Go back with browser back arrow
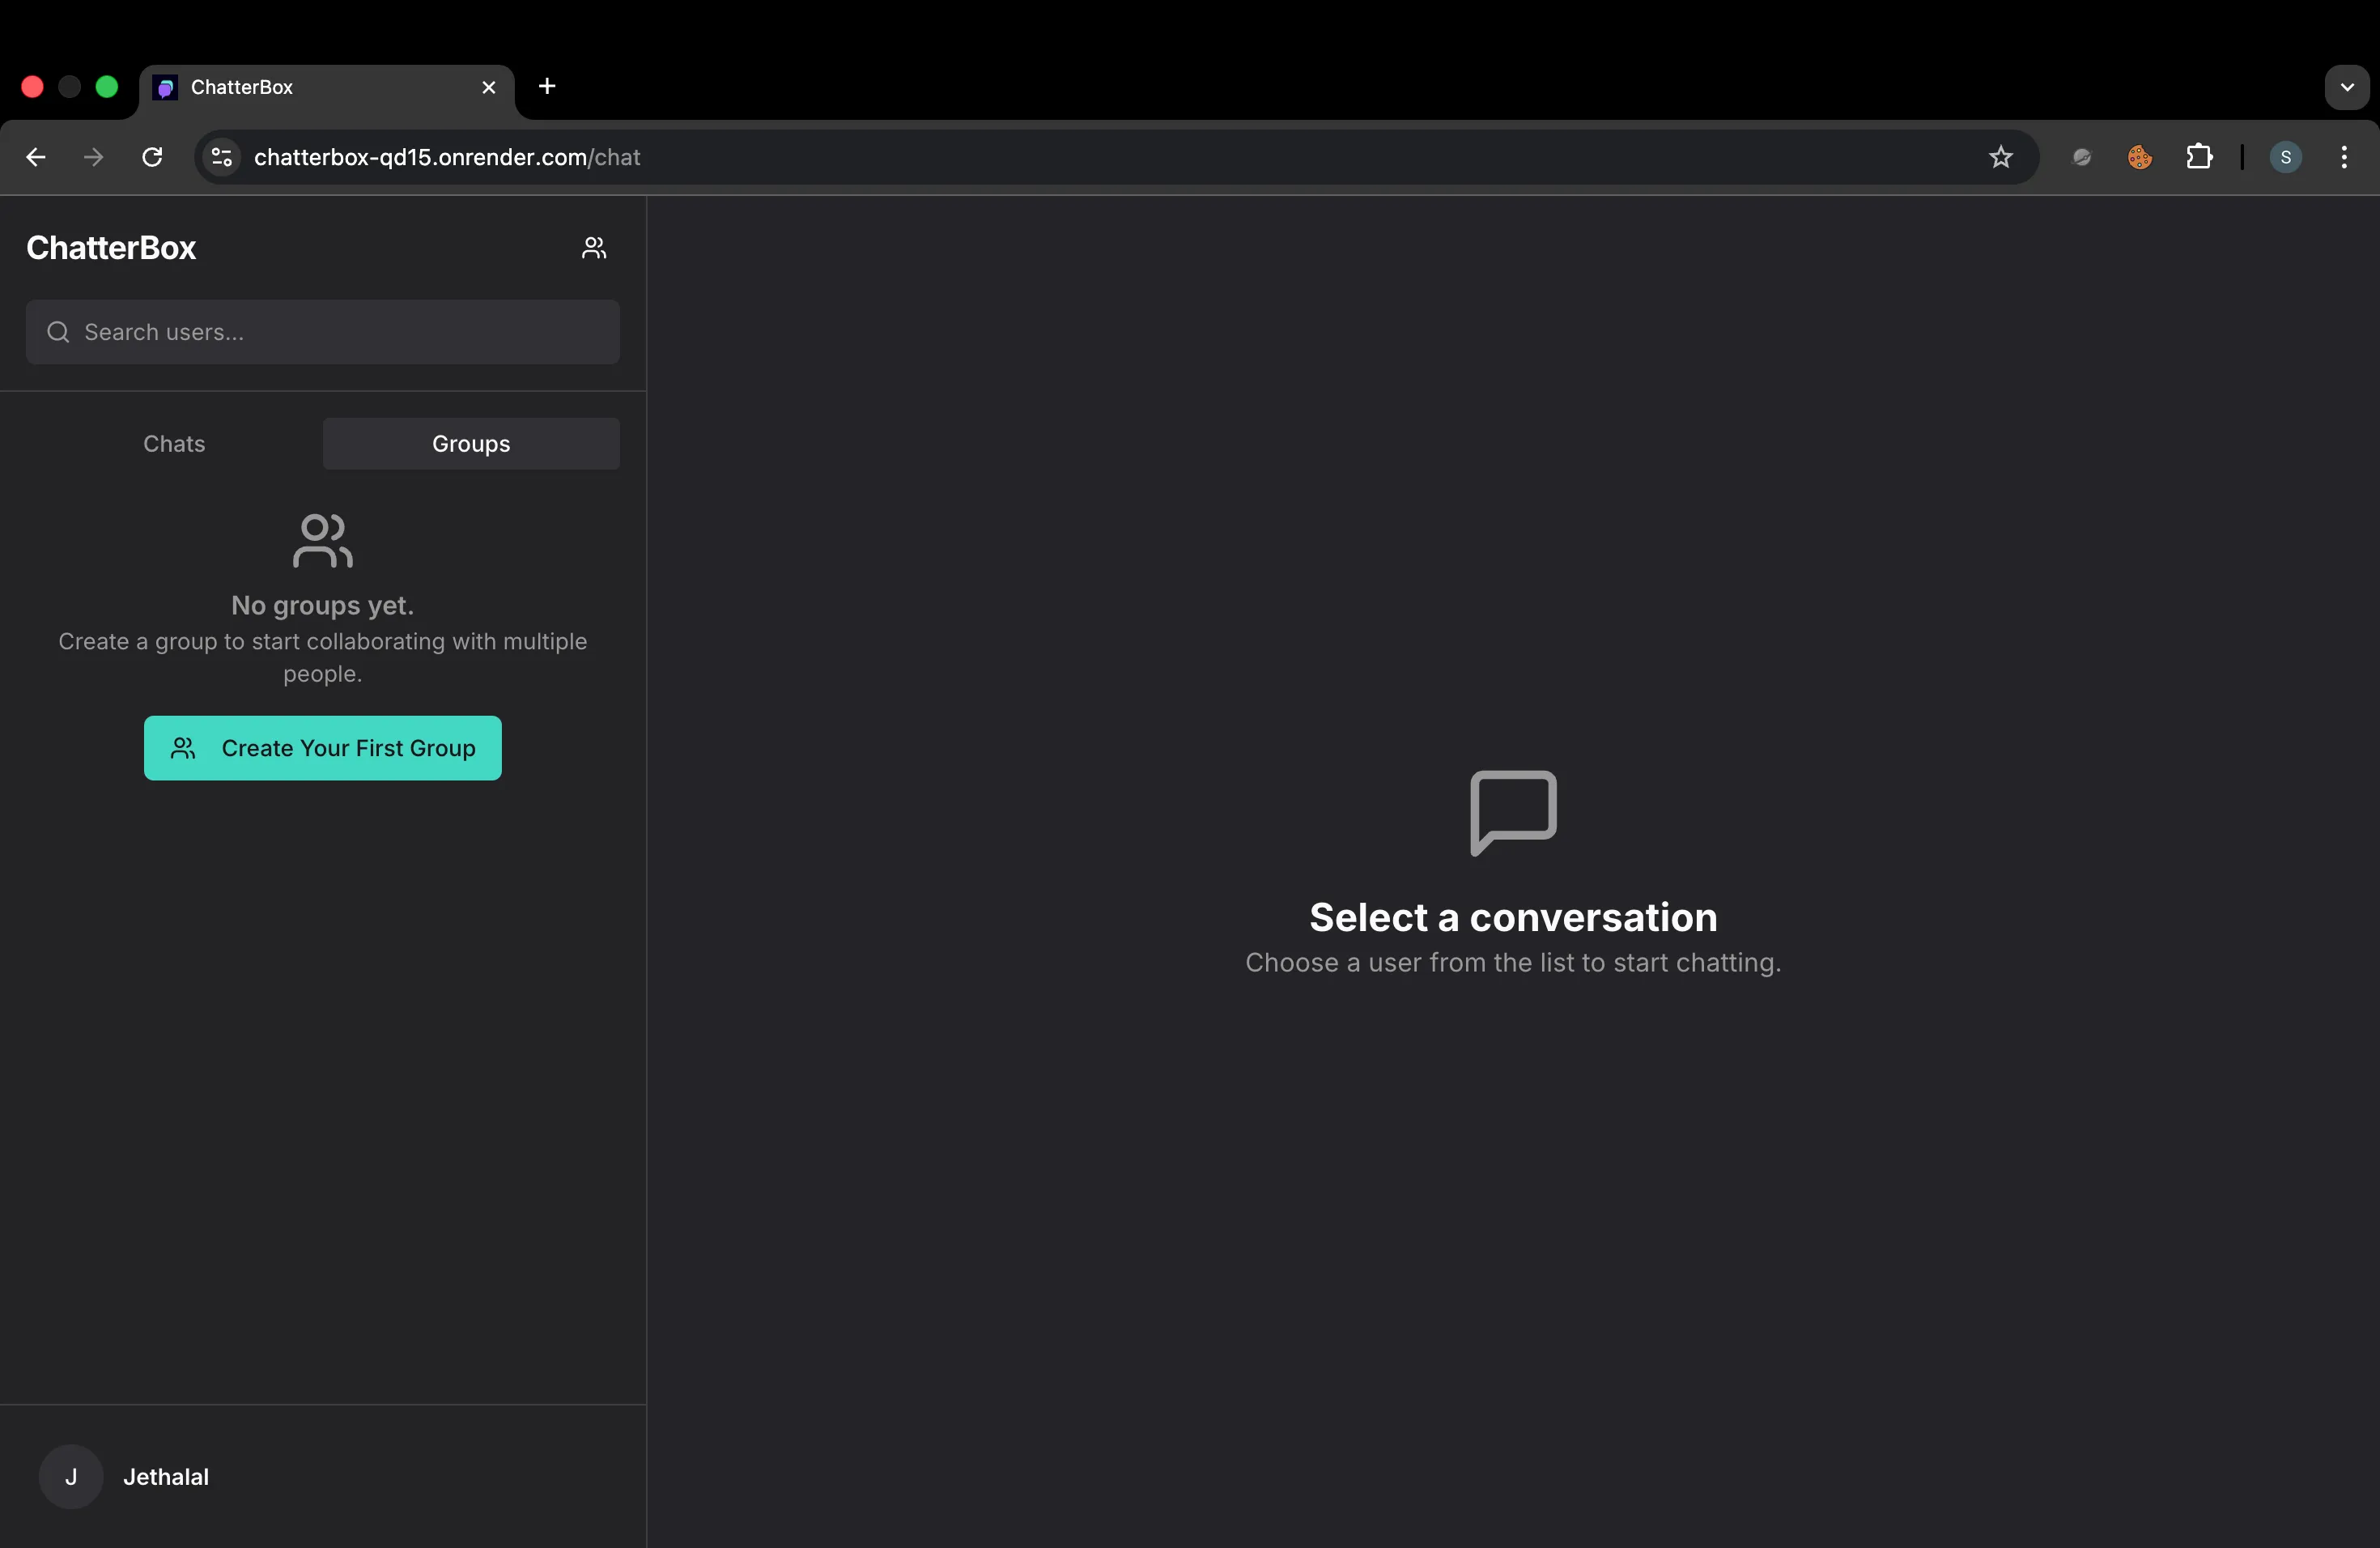The image size is (2380, 1548). click(36, 157)
